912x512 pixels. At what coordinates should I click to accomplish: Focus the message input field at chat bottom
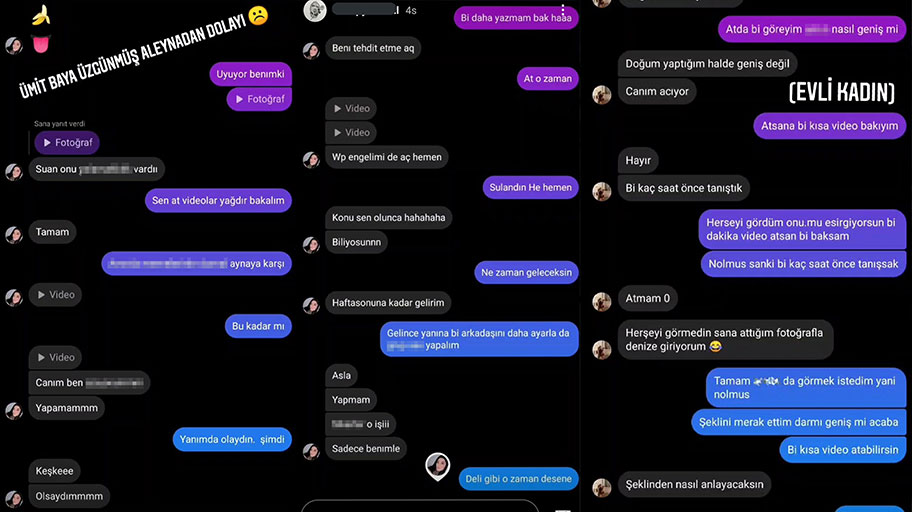coord(419,506)
